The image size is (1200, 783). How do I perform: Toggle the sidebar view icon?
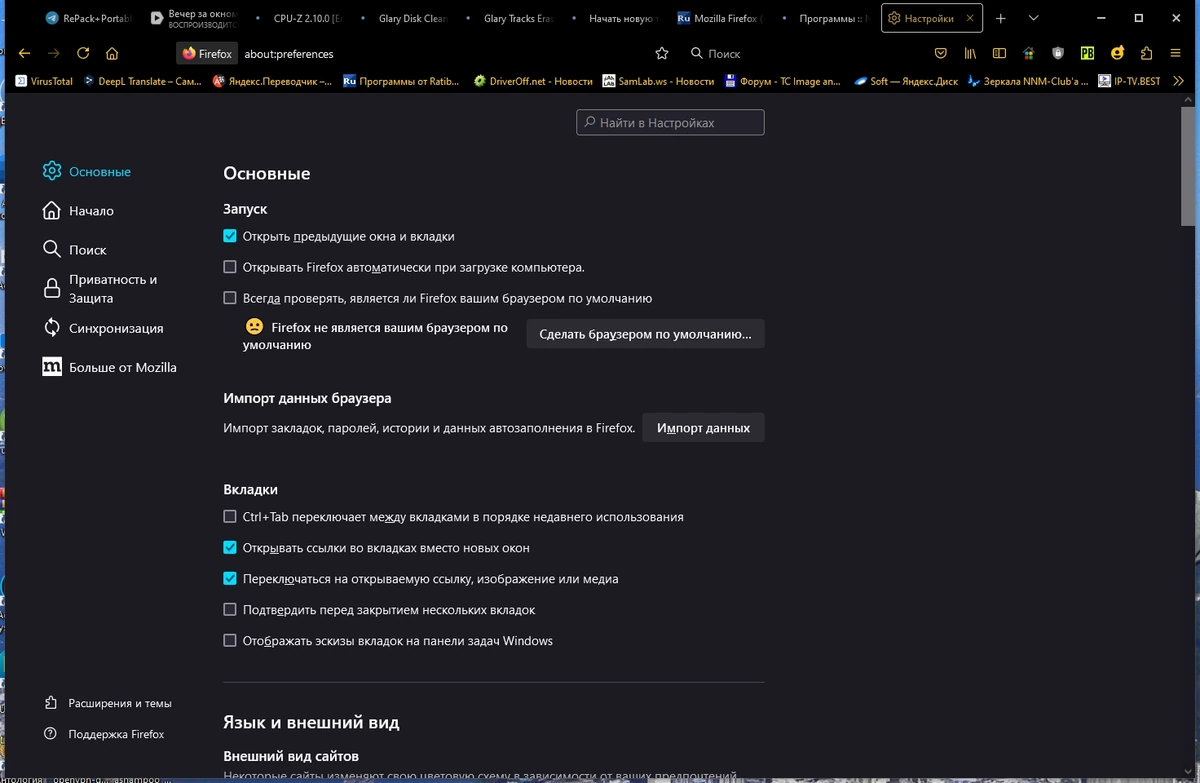[999, 53]
